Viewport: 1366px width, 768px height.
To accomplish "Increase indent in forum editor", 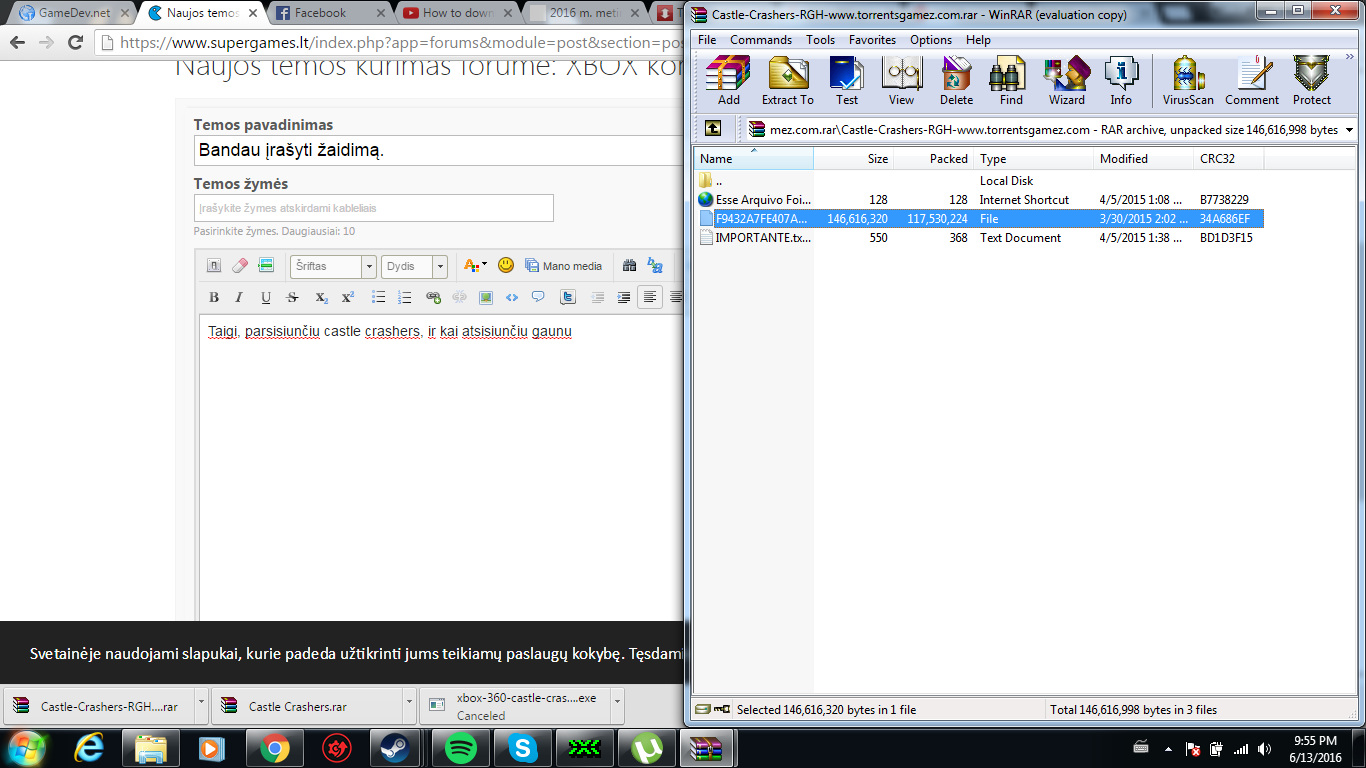I will [x=624, y=297].
